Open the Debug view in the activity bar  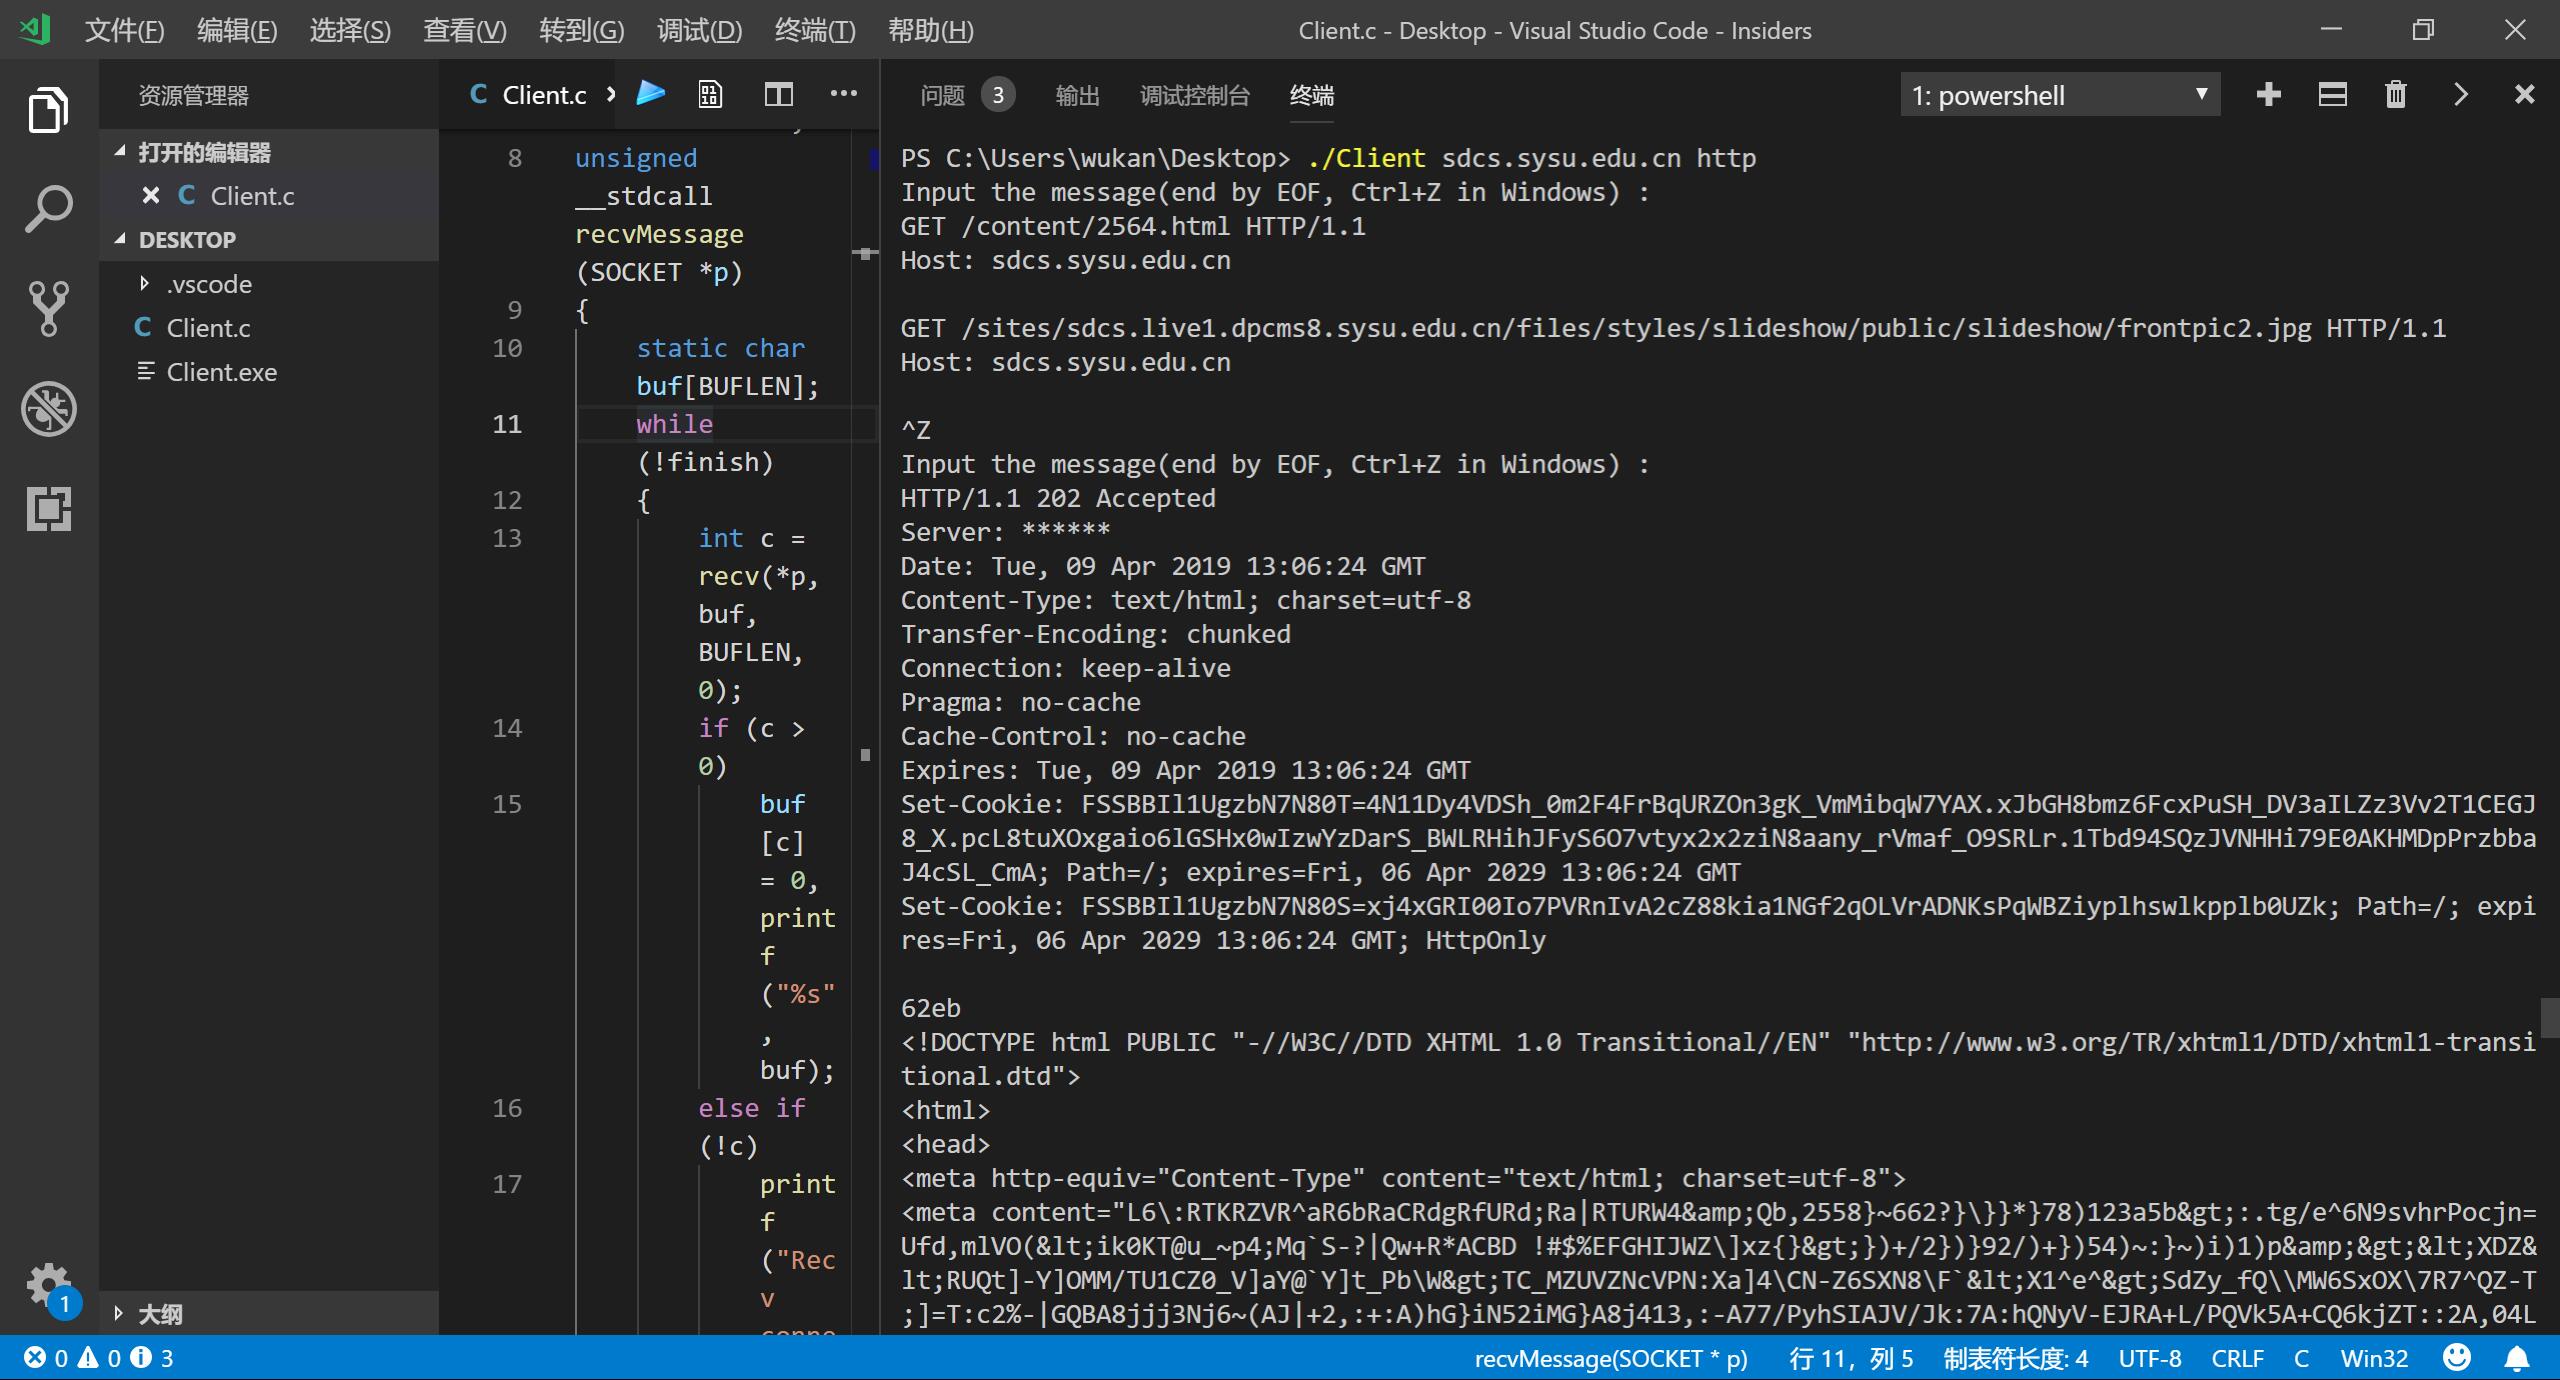(x=48, y=409)
